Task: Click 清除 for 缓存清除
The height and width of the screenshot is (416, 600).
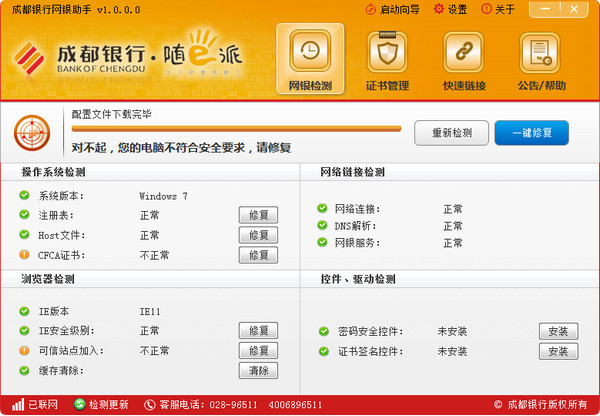Action: [x=258, y=370]
